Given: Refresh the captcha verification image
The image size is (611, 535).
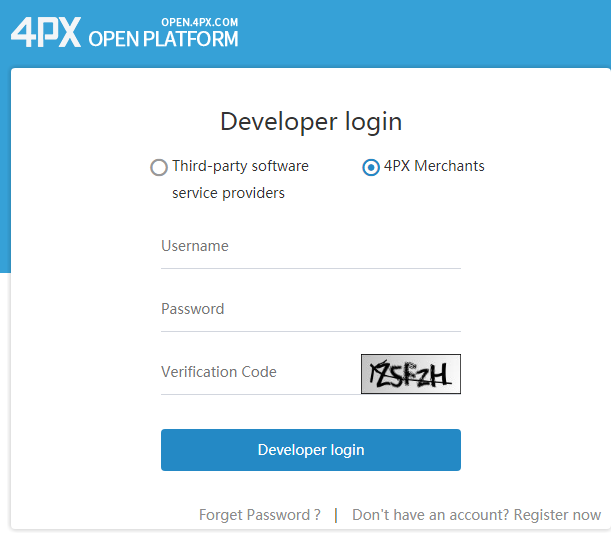Looking at the screenshot, I should pyautogui.click(x=411, y=374).
